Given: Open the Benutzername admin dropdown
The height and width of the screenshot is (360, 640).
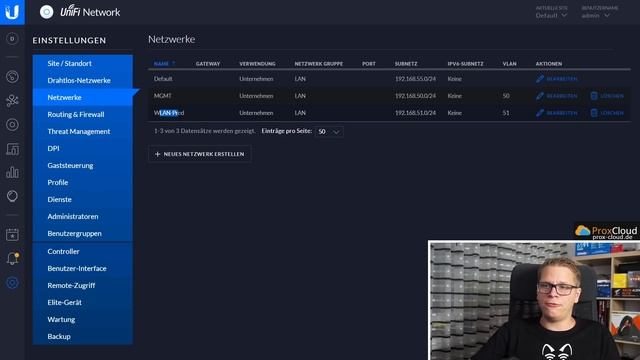Looking at the screenshot, I should click(596, 16).
